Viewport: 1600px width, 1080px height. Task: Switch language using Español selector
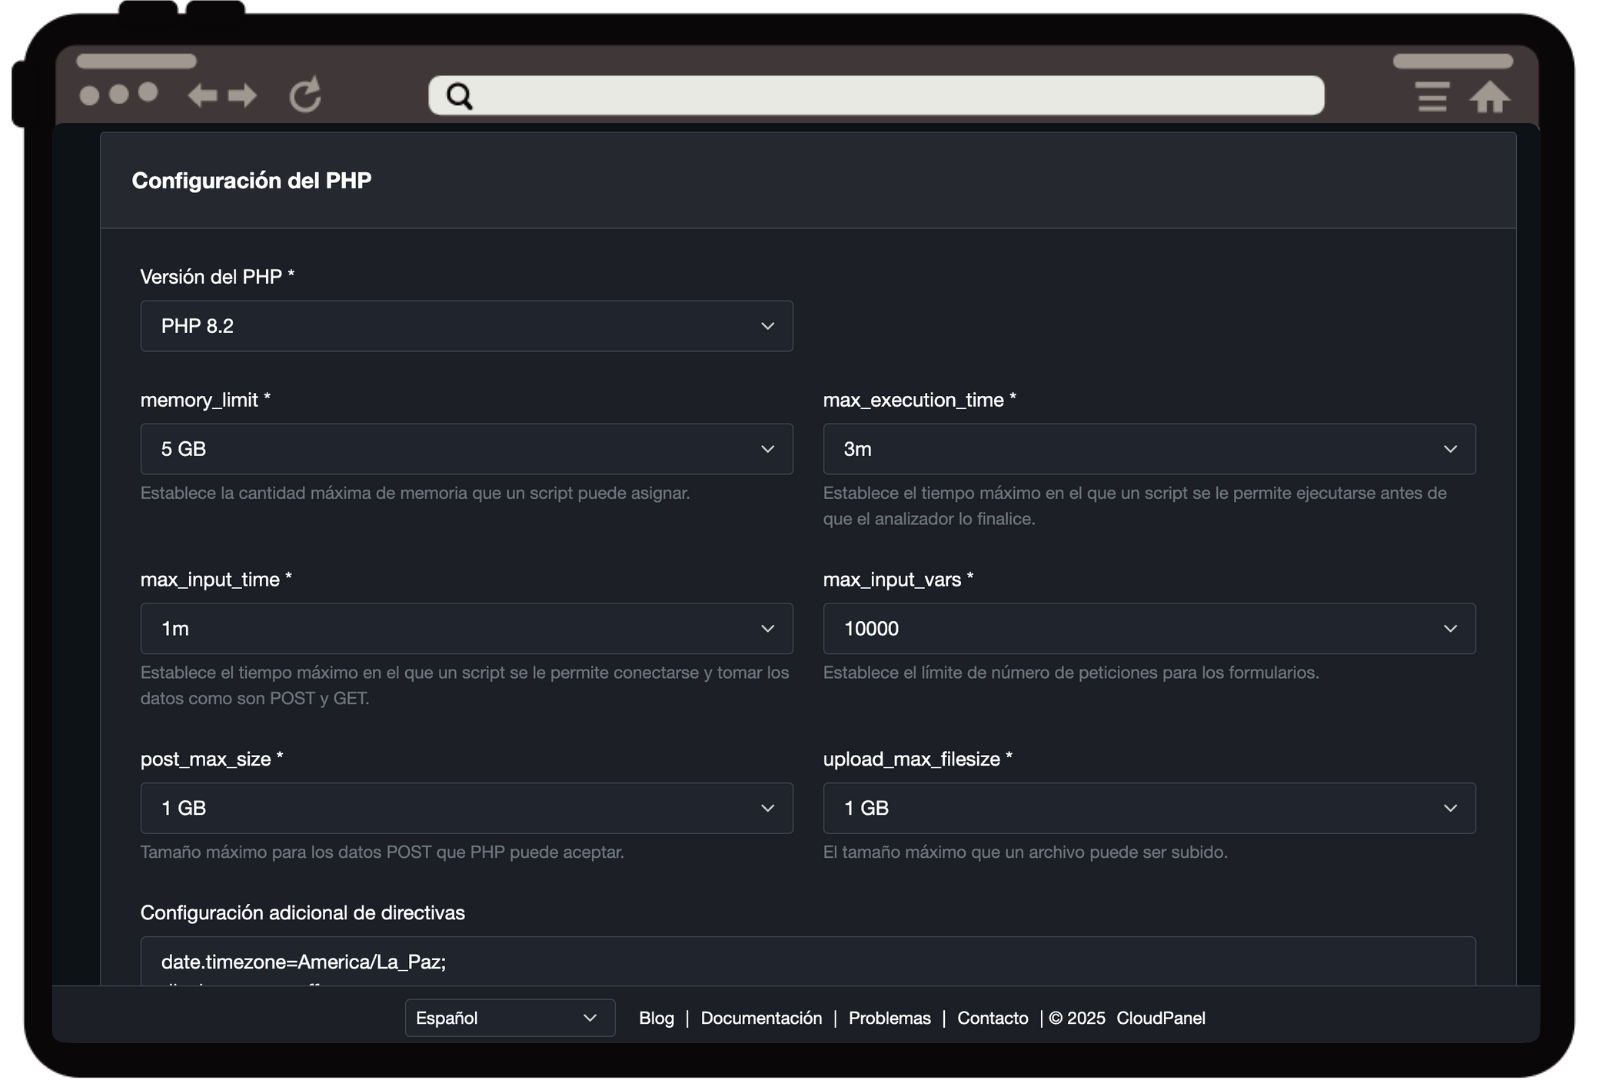click(509, 1018)
